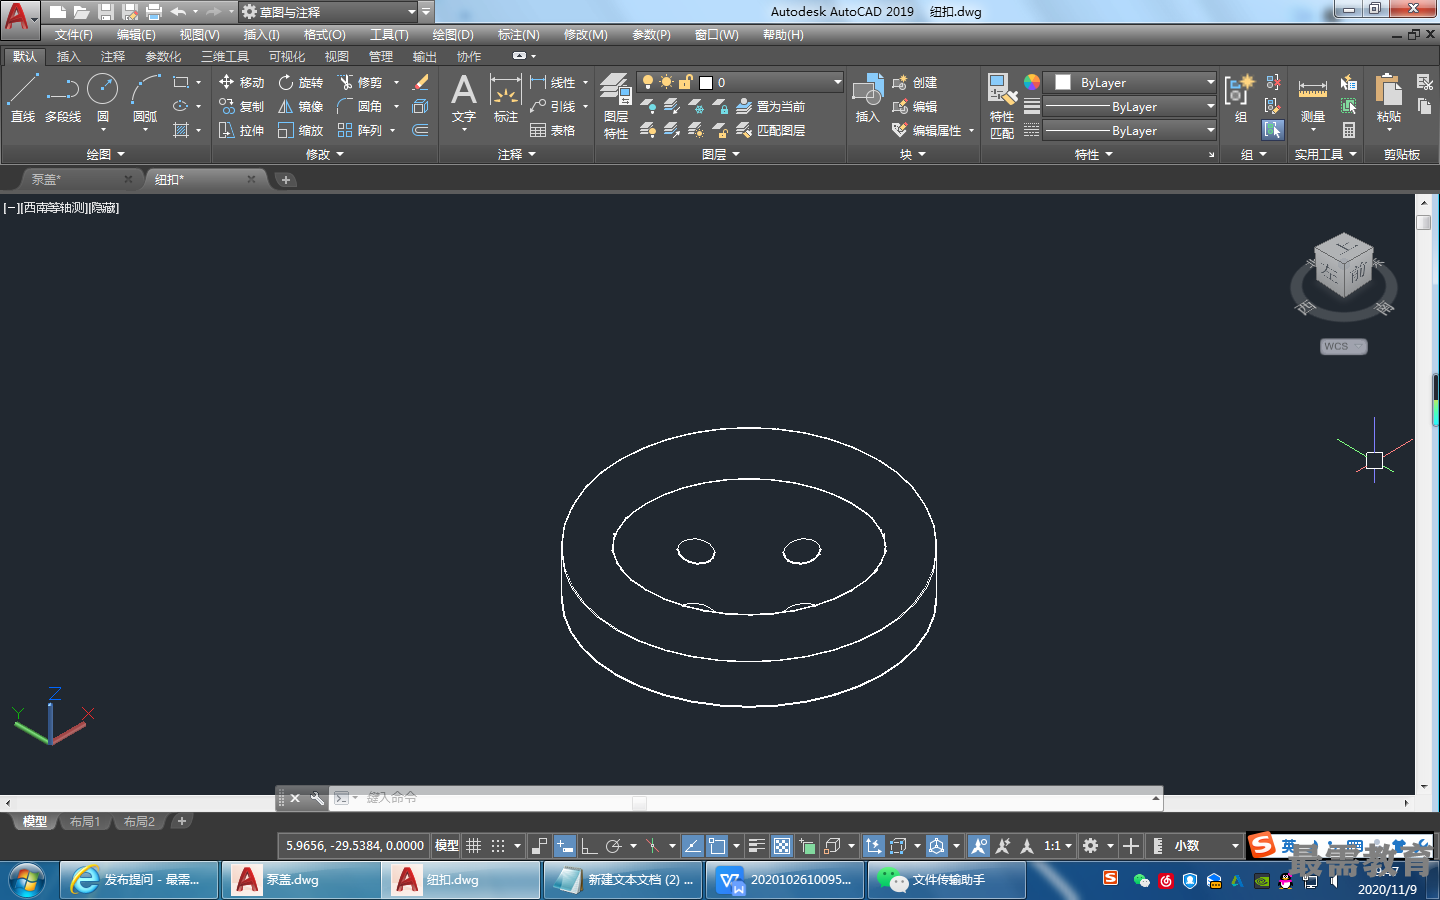The image size is (1440, 900).
Task: Launch the Array (阵列) tool
Action: 360,130
